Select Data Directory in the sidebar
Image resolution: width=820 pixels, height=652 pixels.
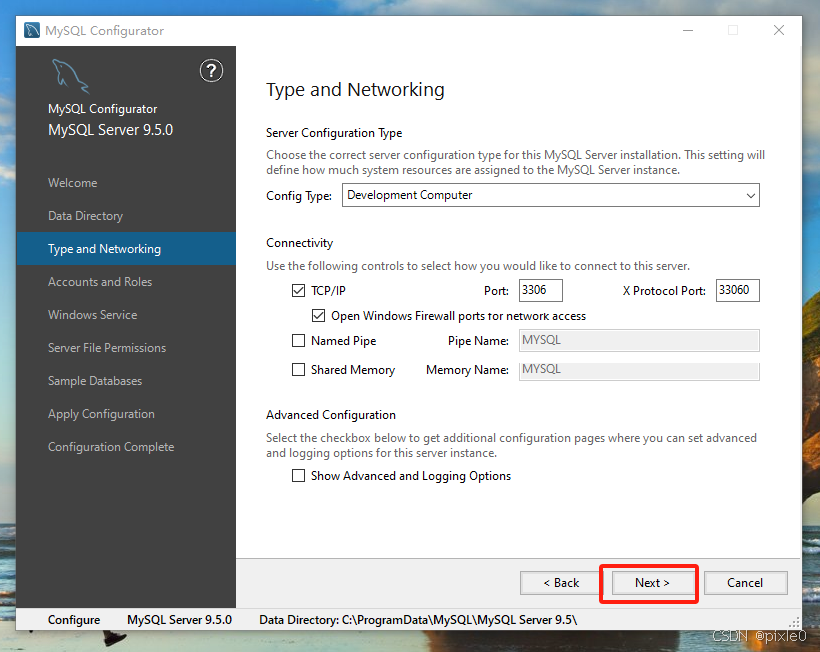pyautogui.click(x=85, y=216)
